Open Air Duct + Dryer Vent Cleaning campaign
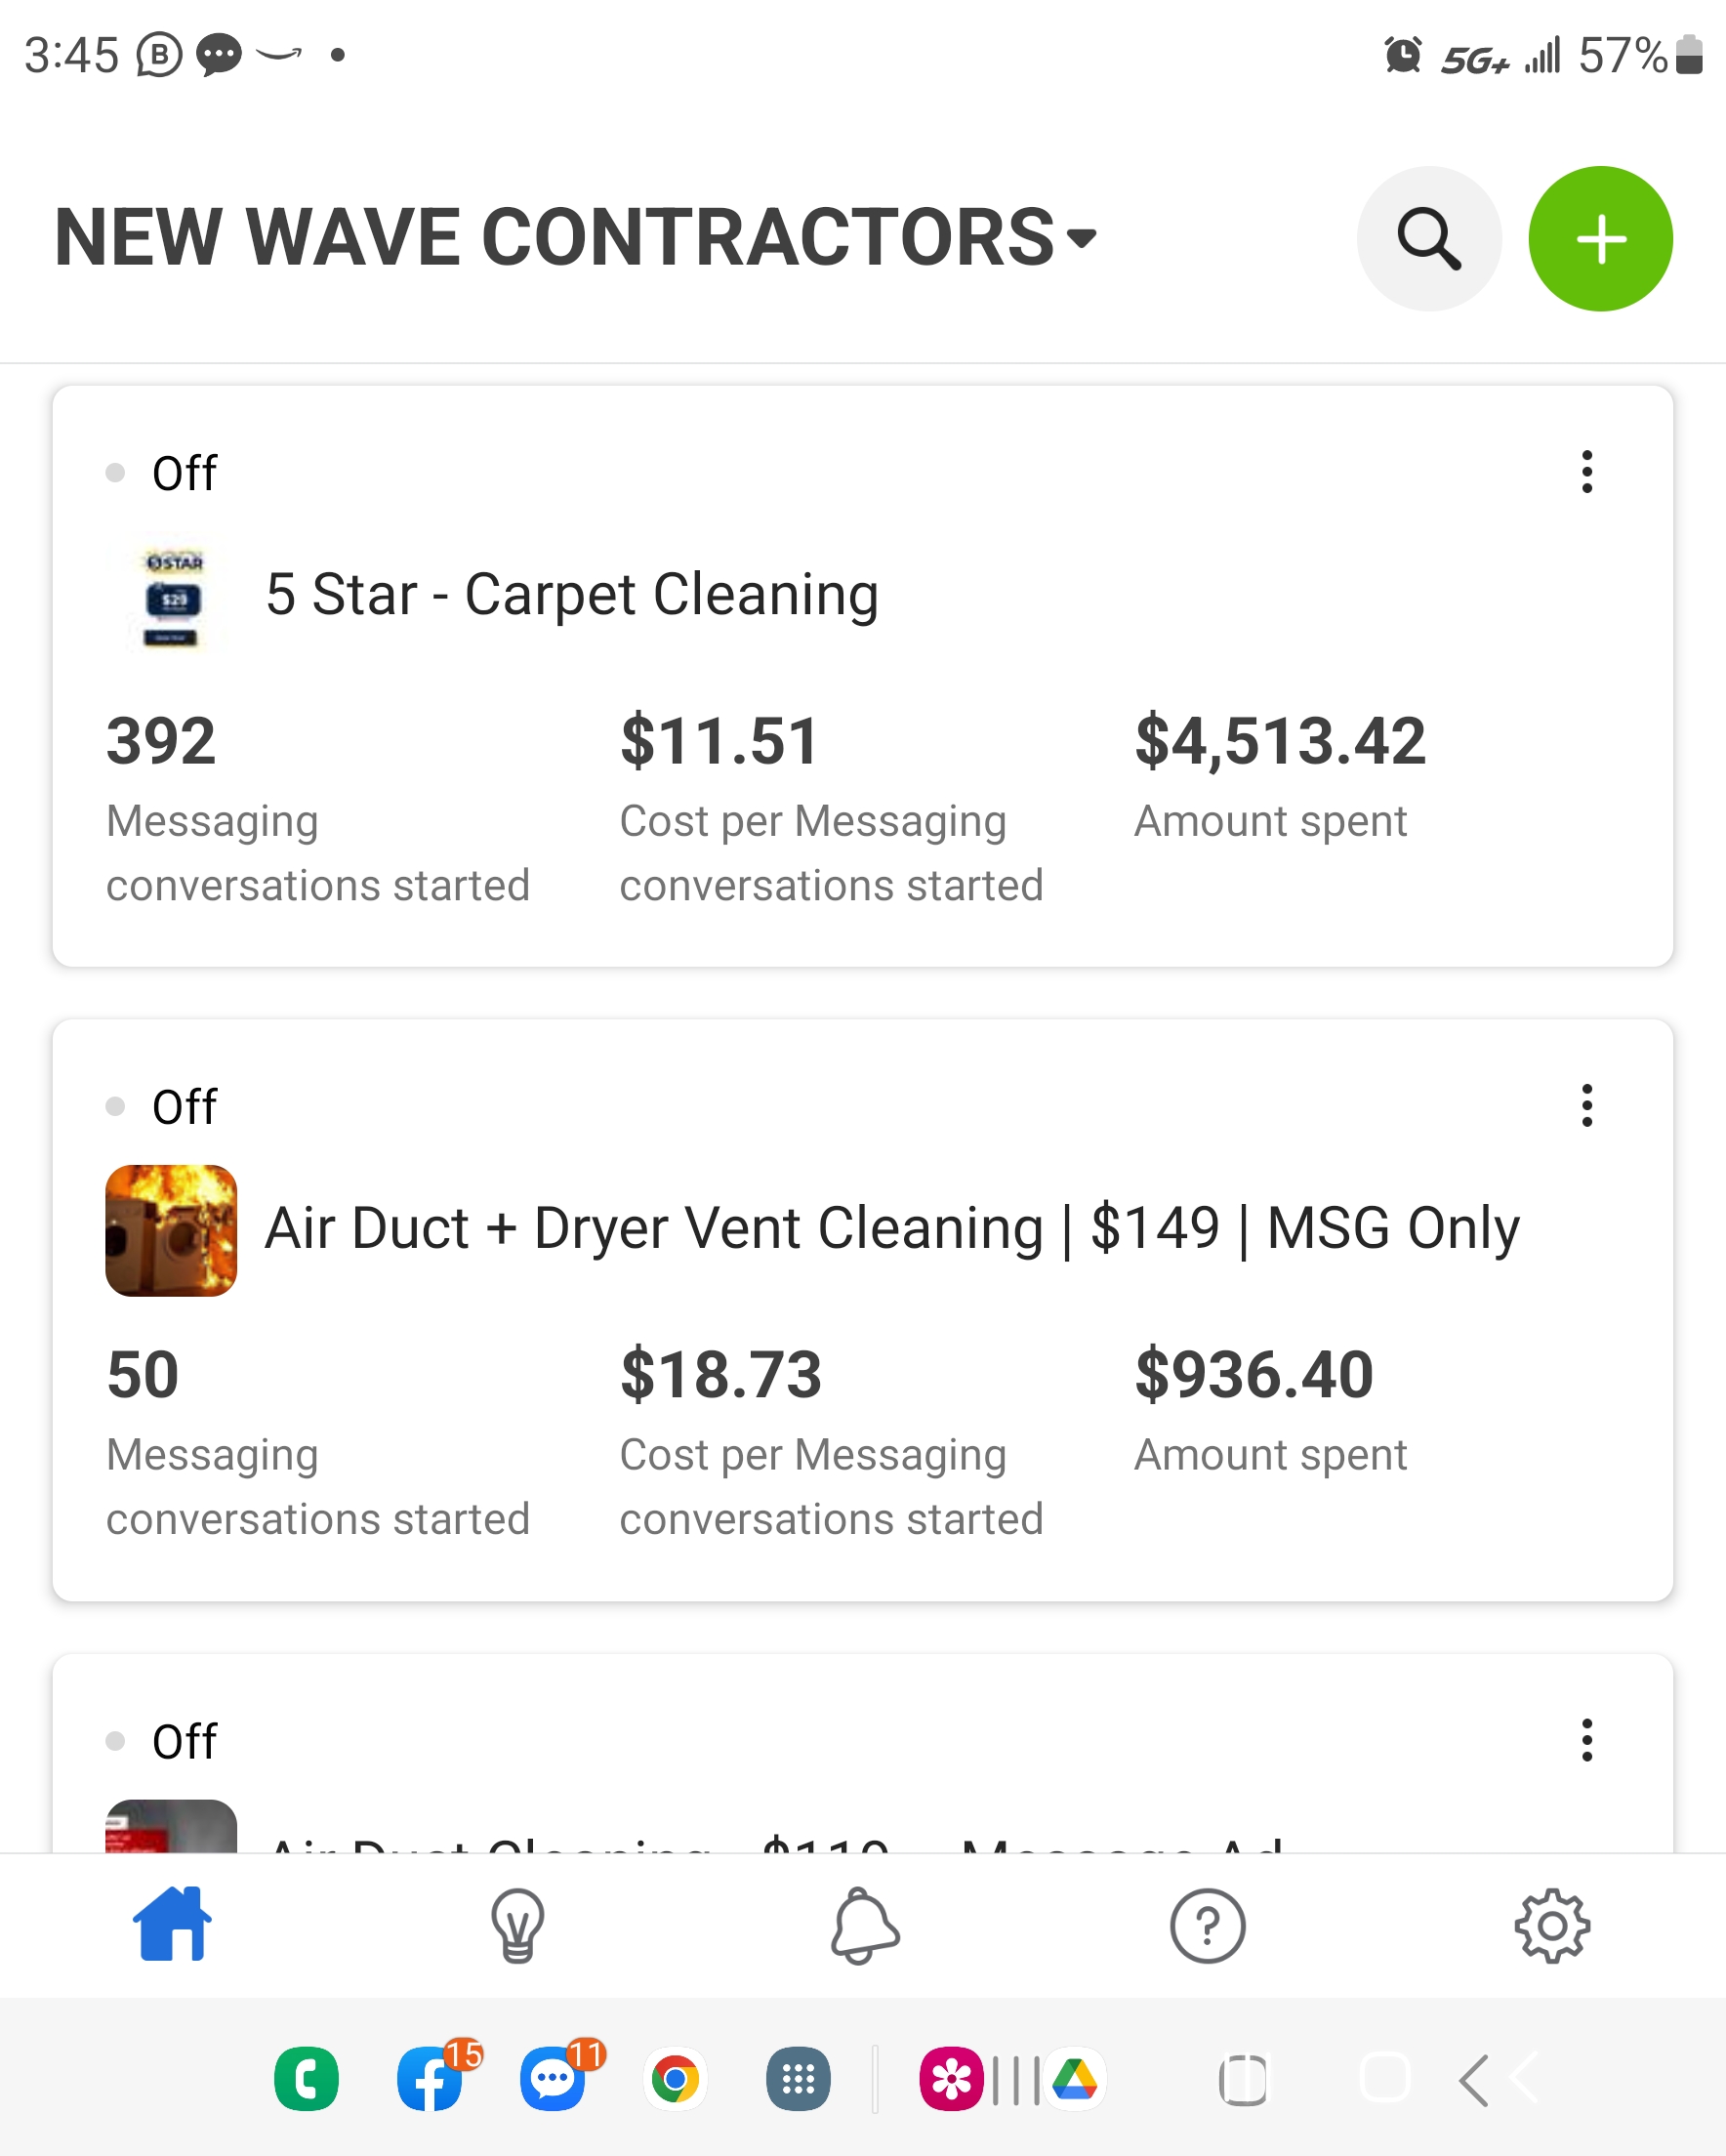This screenshot has height=2156, width=1726. 892,1229
